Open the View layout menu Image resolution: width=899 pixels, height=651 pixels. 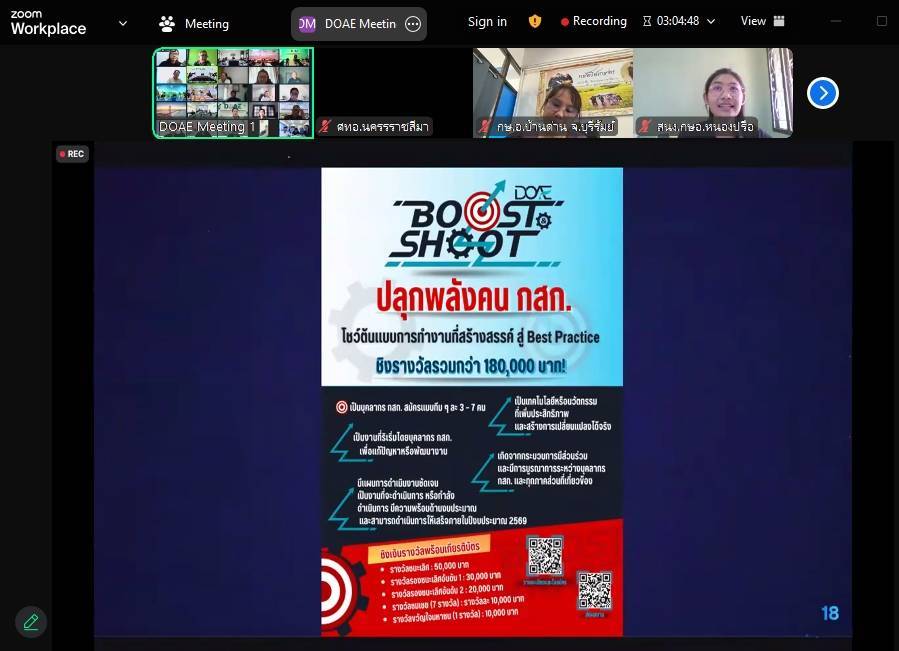[762, 22]
